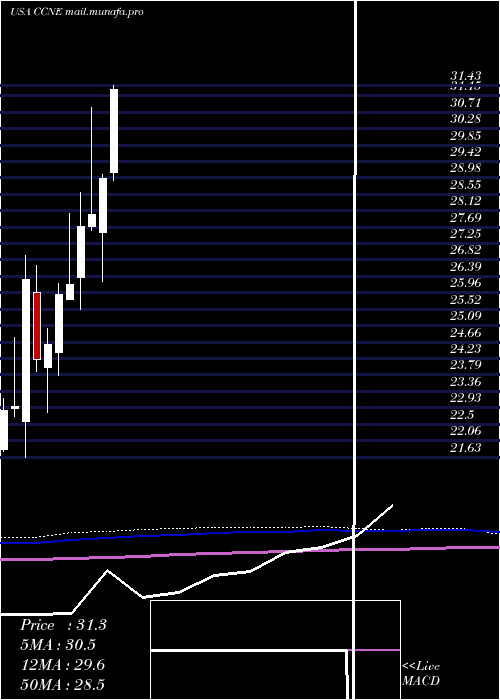The height and width of the screenshot is (700, 500).
Task: Click the 28.55 price axis label
Action: pos(466,185)
